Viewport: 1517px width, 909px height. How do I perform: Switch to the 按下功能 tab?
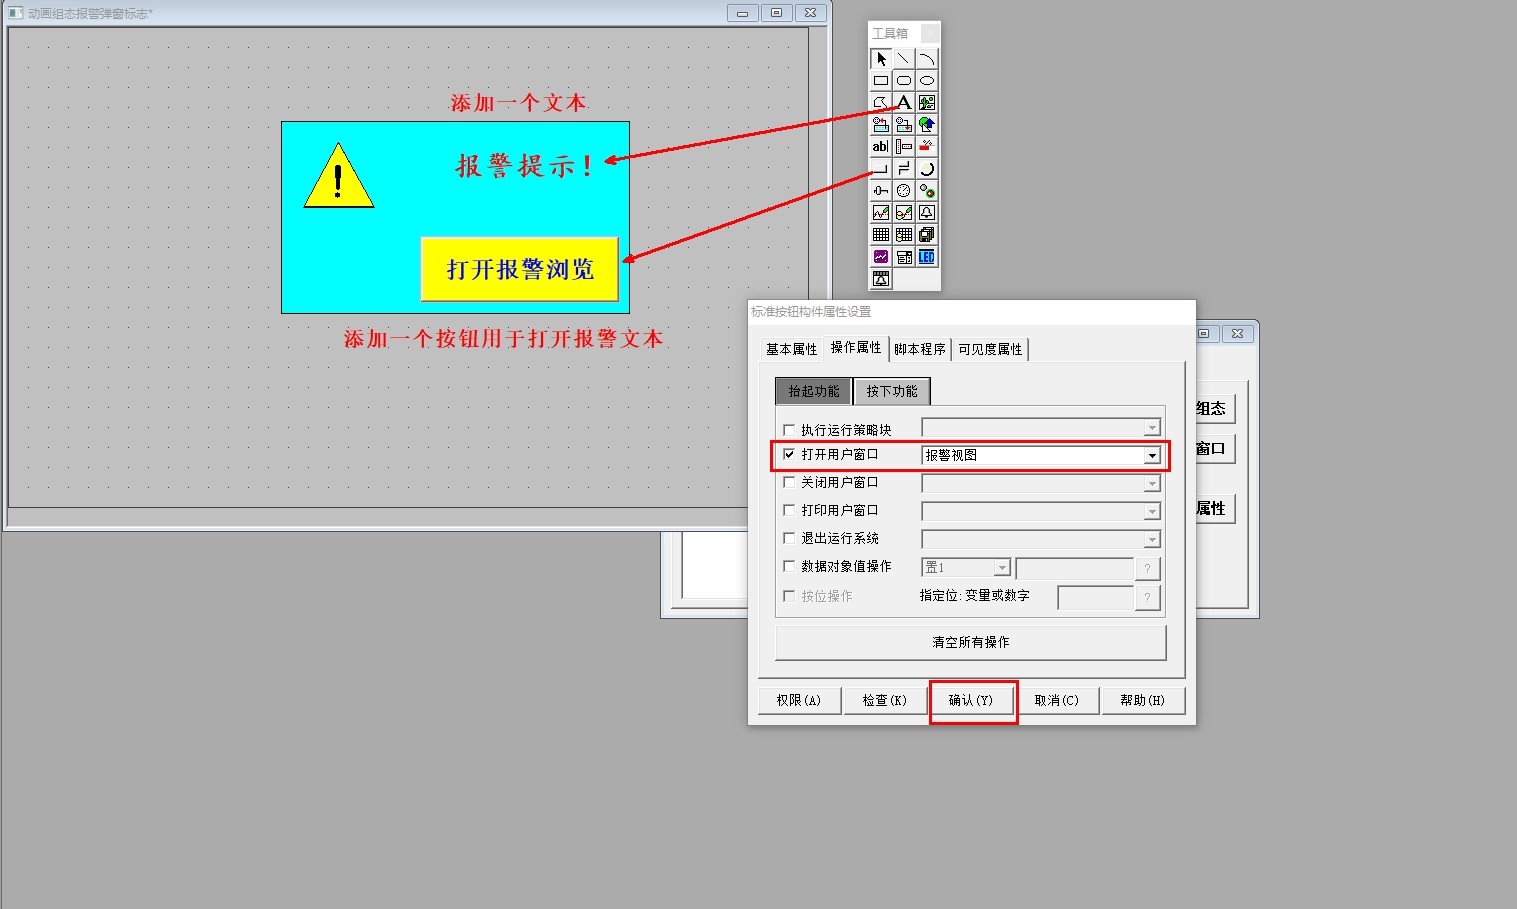(x=891, y=391)
